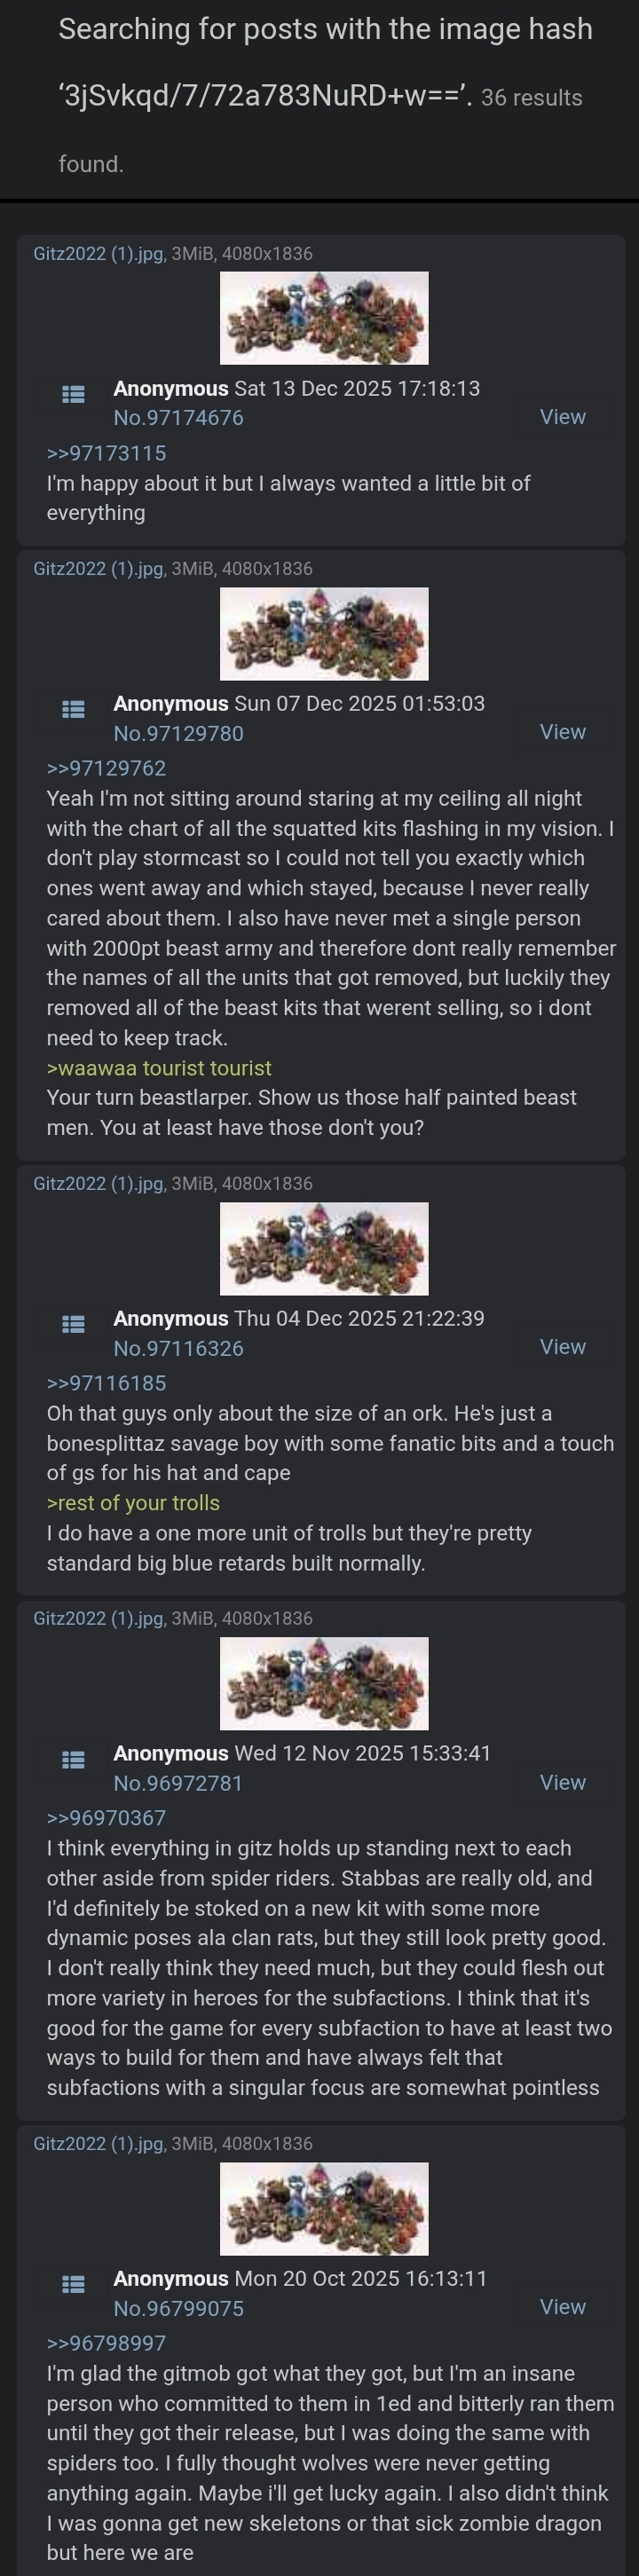Open list icon beside post No.97116326
Screen dimensions: 639x2576
click(73, 1324)
